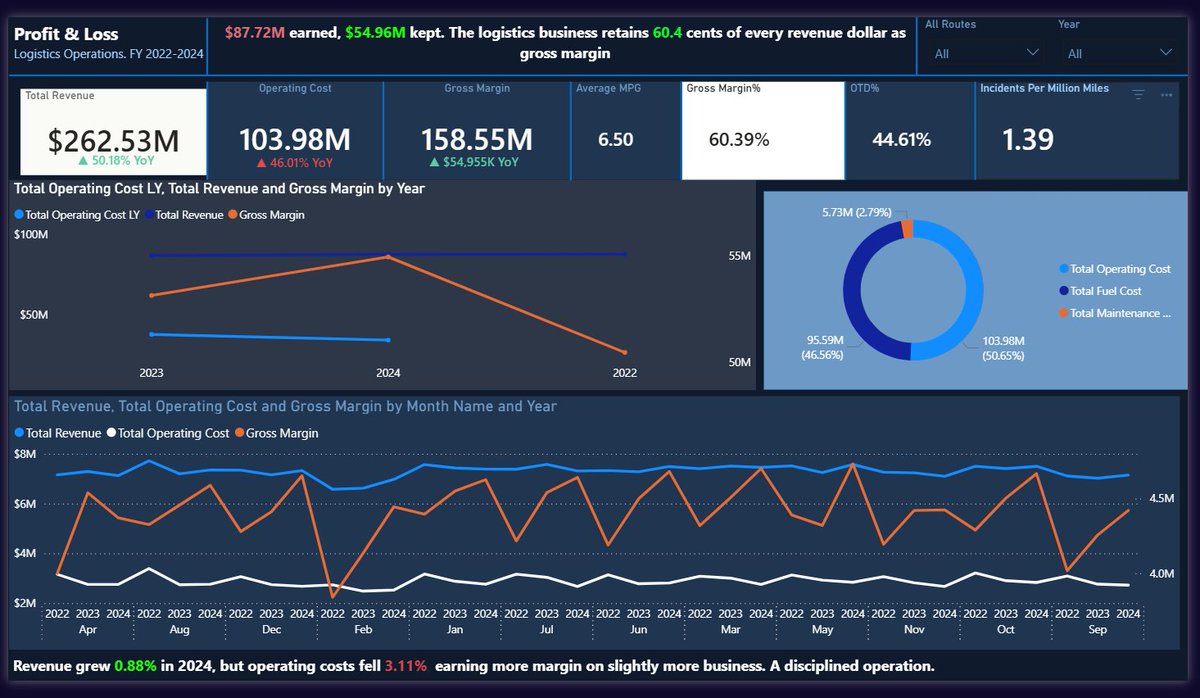This screenshot has width=1200, height=698.
Task: Click the 50M secondary axis label
Action: [739, 361]
